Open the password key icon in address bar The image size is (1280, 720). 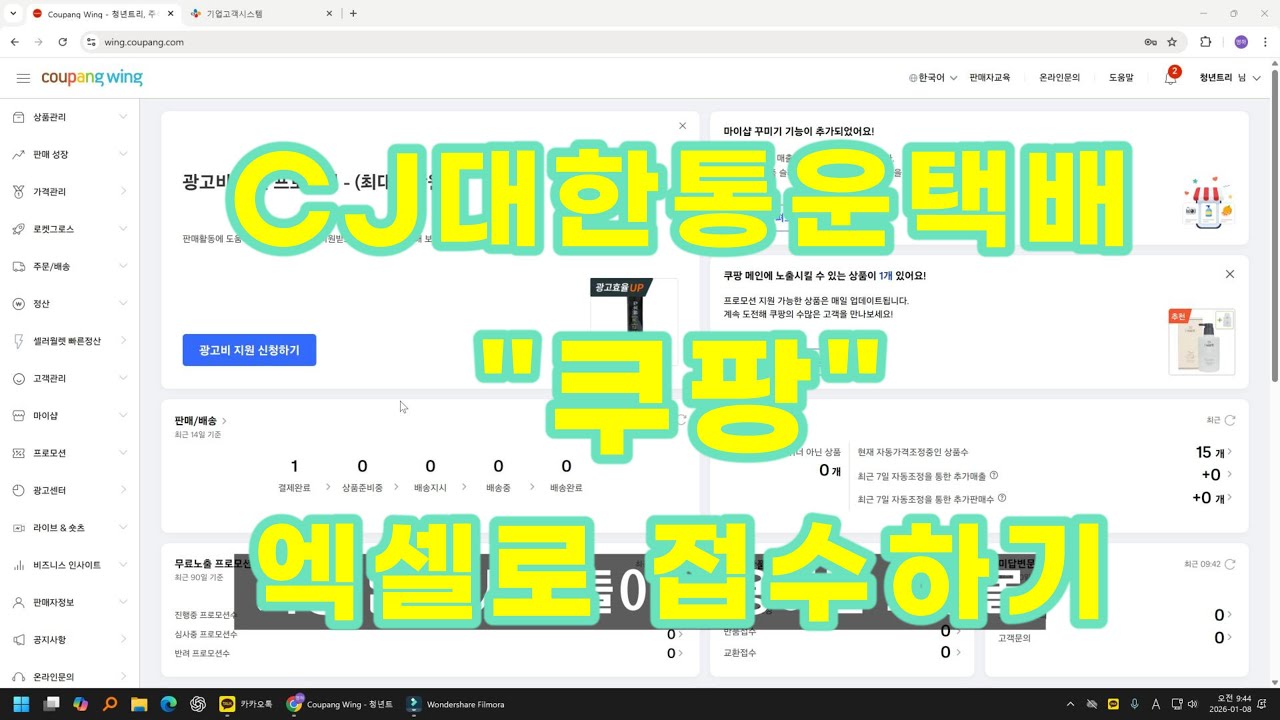point(1150,42)
